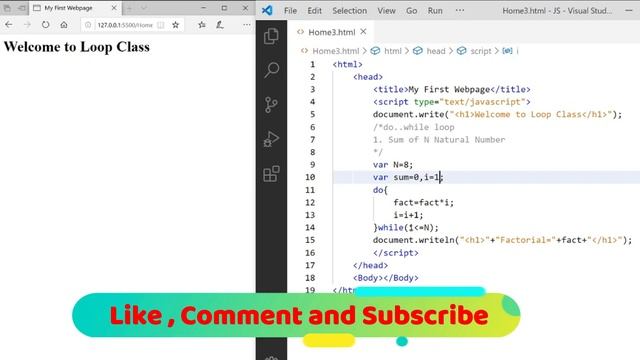This screenshot has height=360, width=640.
Task: Open a new browser tab
Action: pos(129,8)
